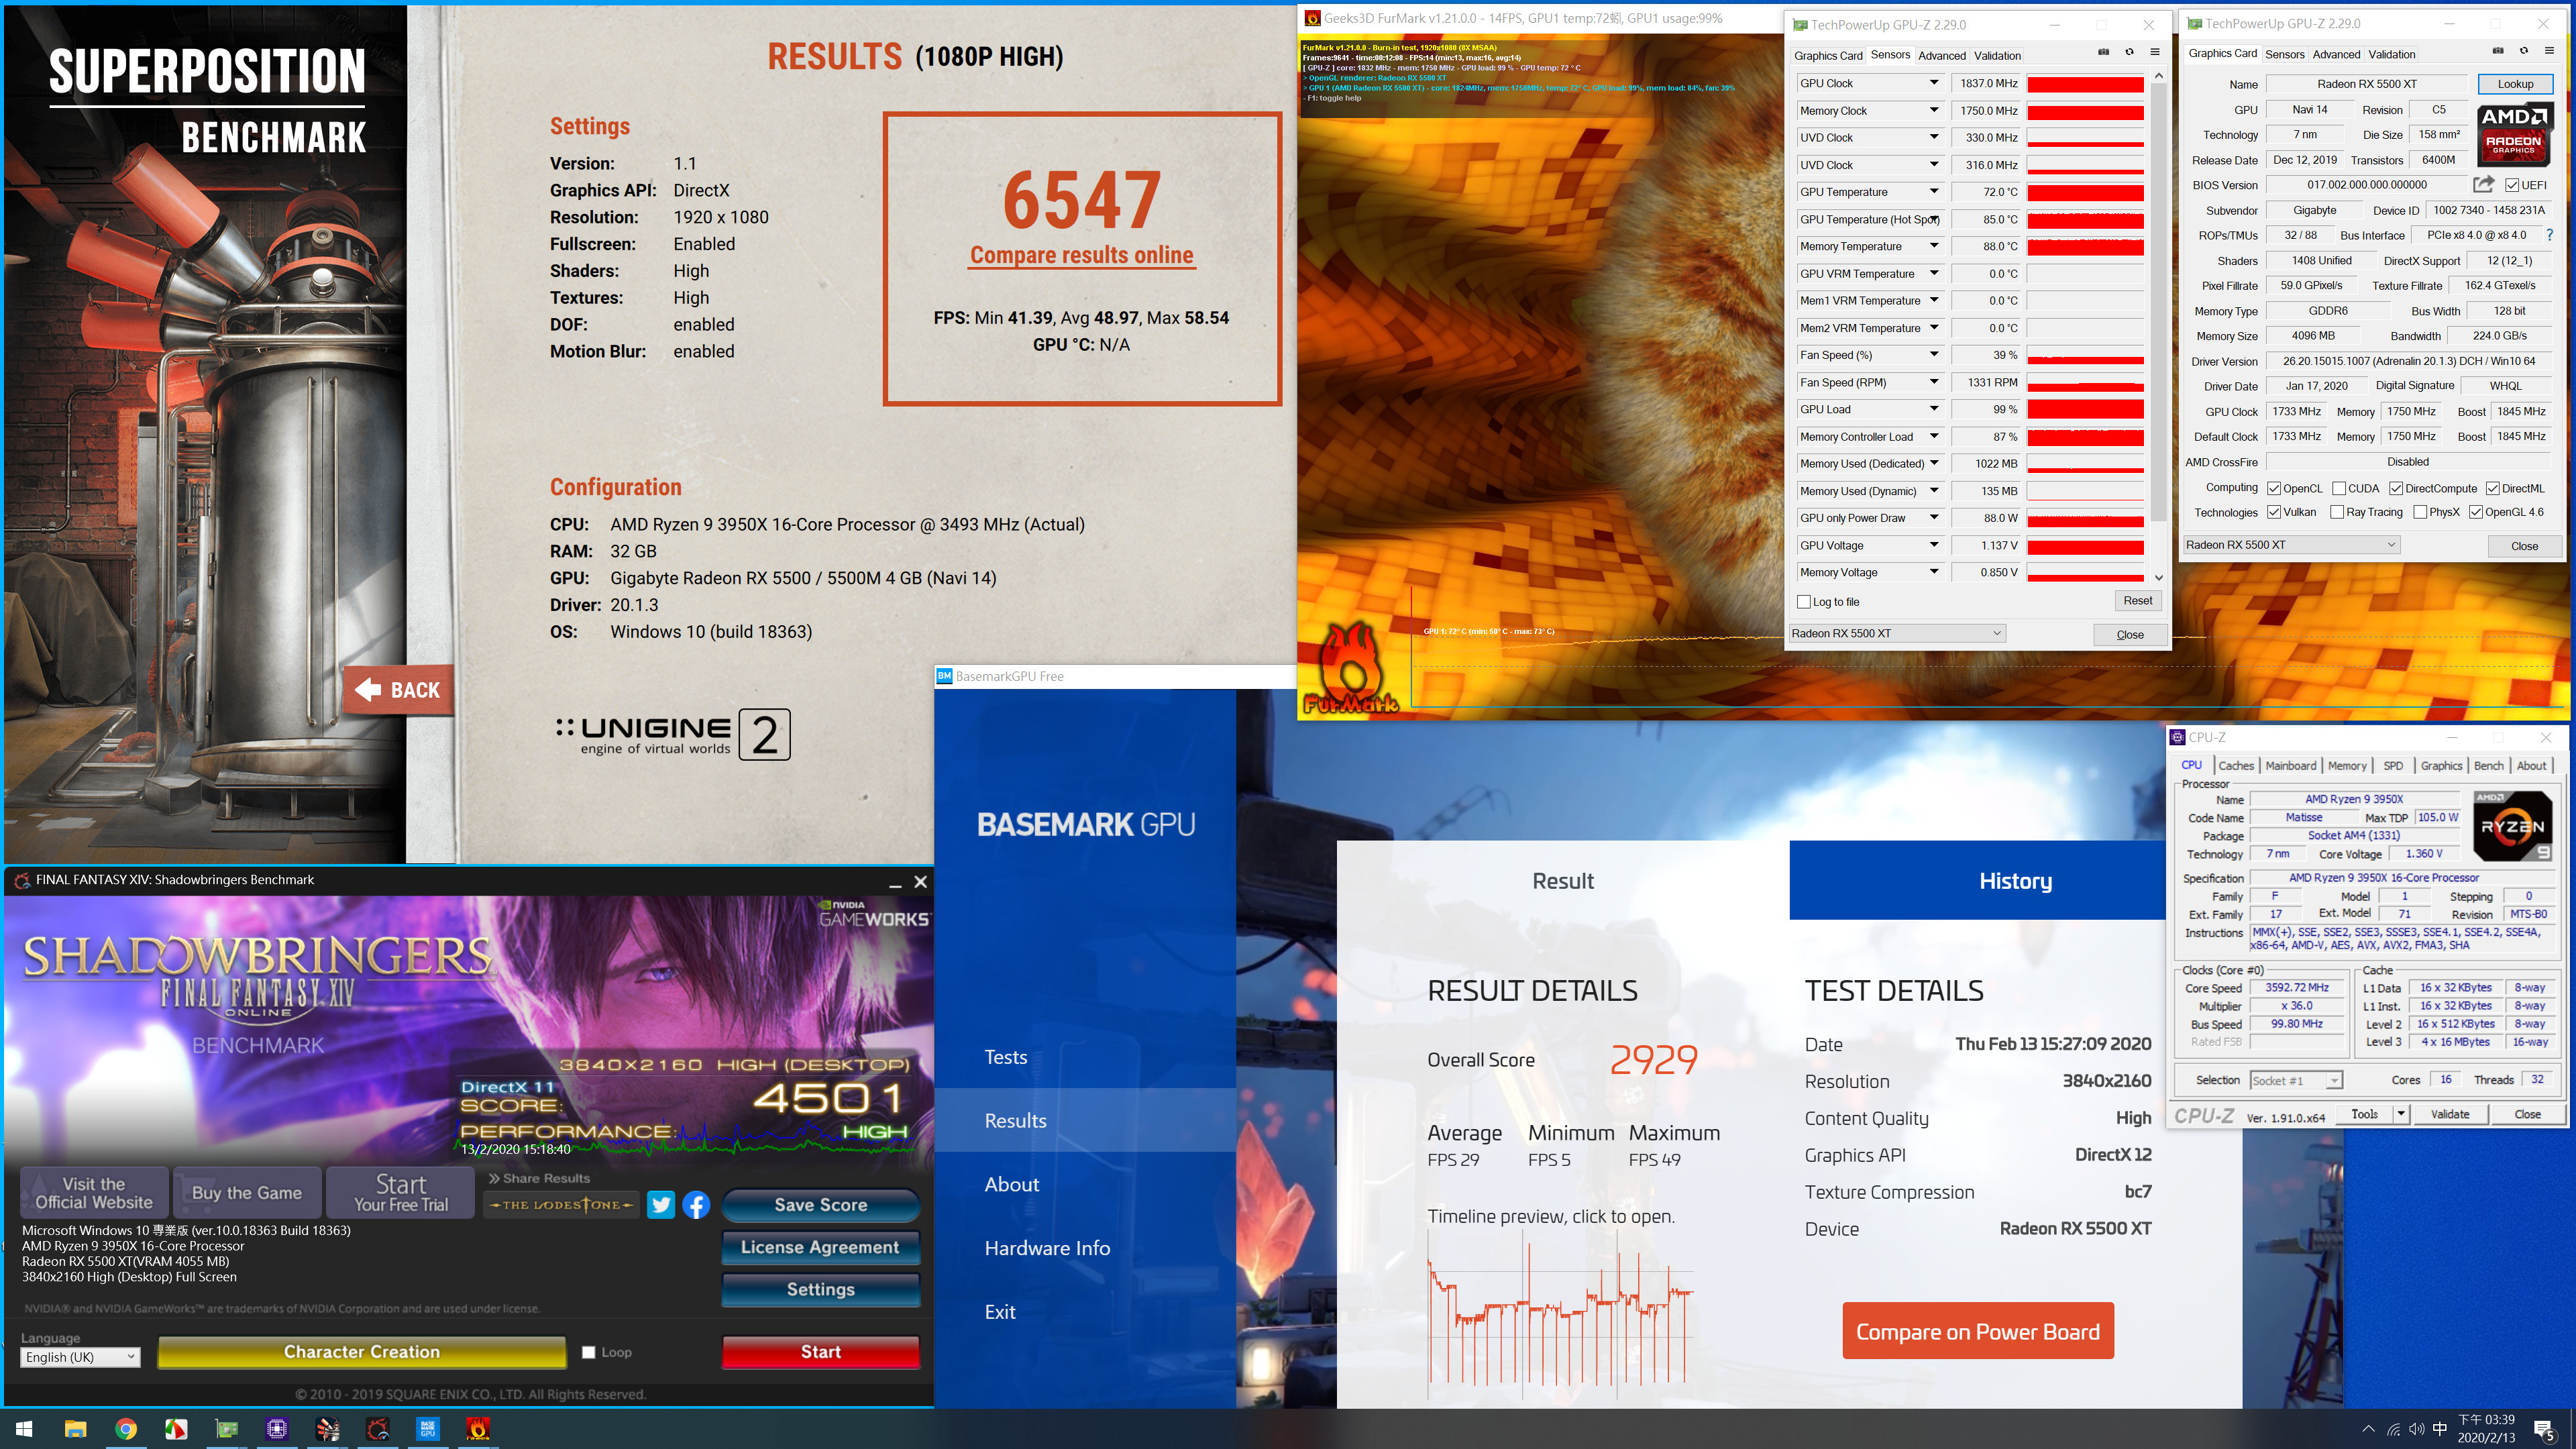Switch to Basemark GPU taskbar icon
Image resolution: width=2576 pixels, height=1449 pixels.
click(428, 1428)
